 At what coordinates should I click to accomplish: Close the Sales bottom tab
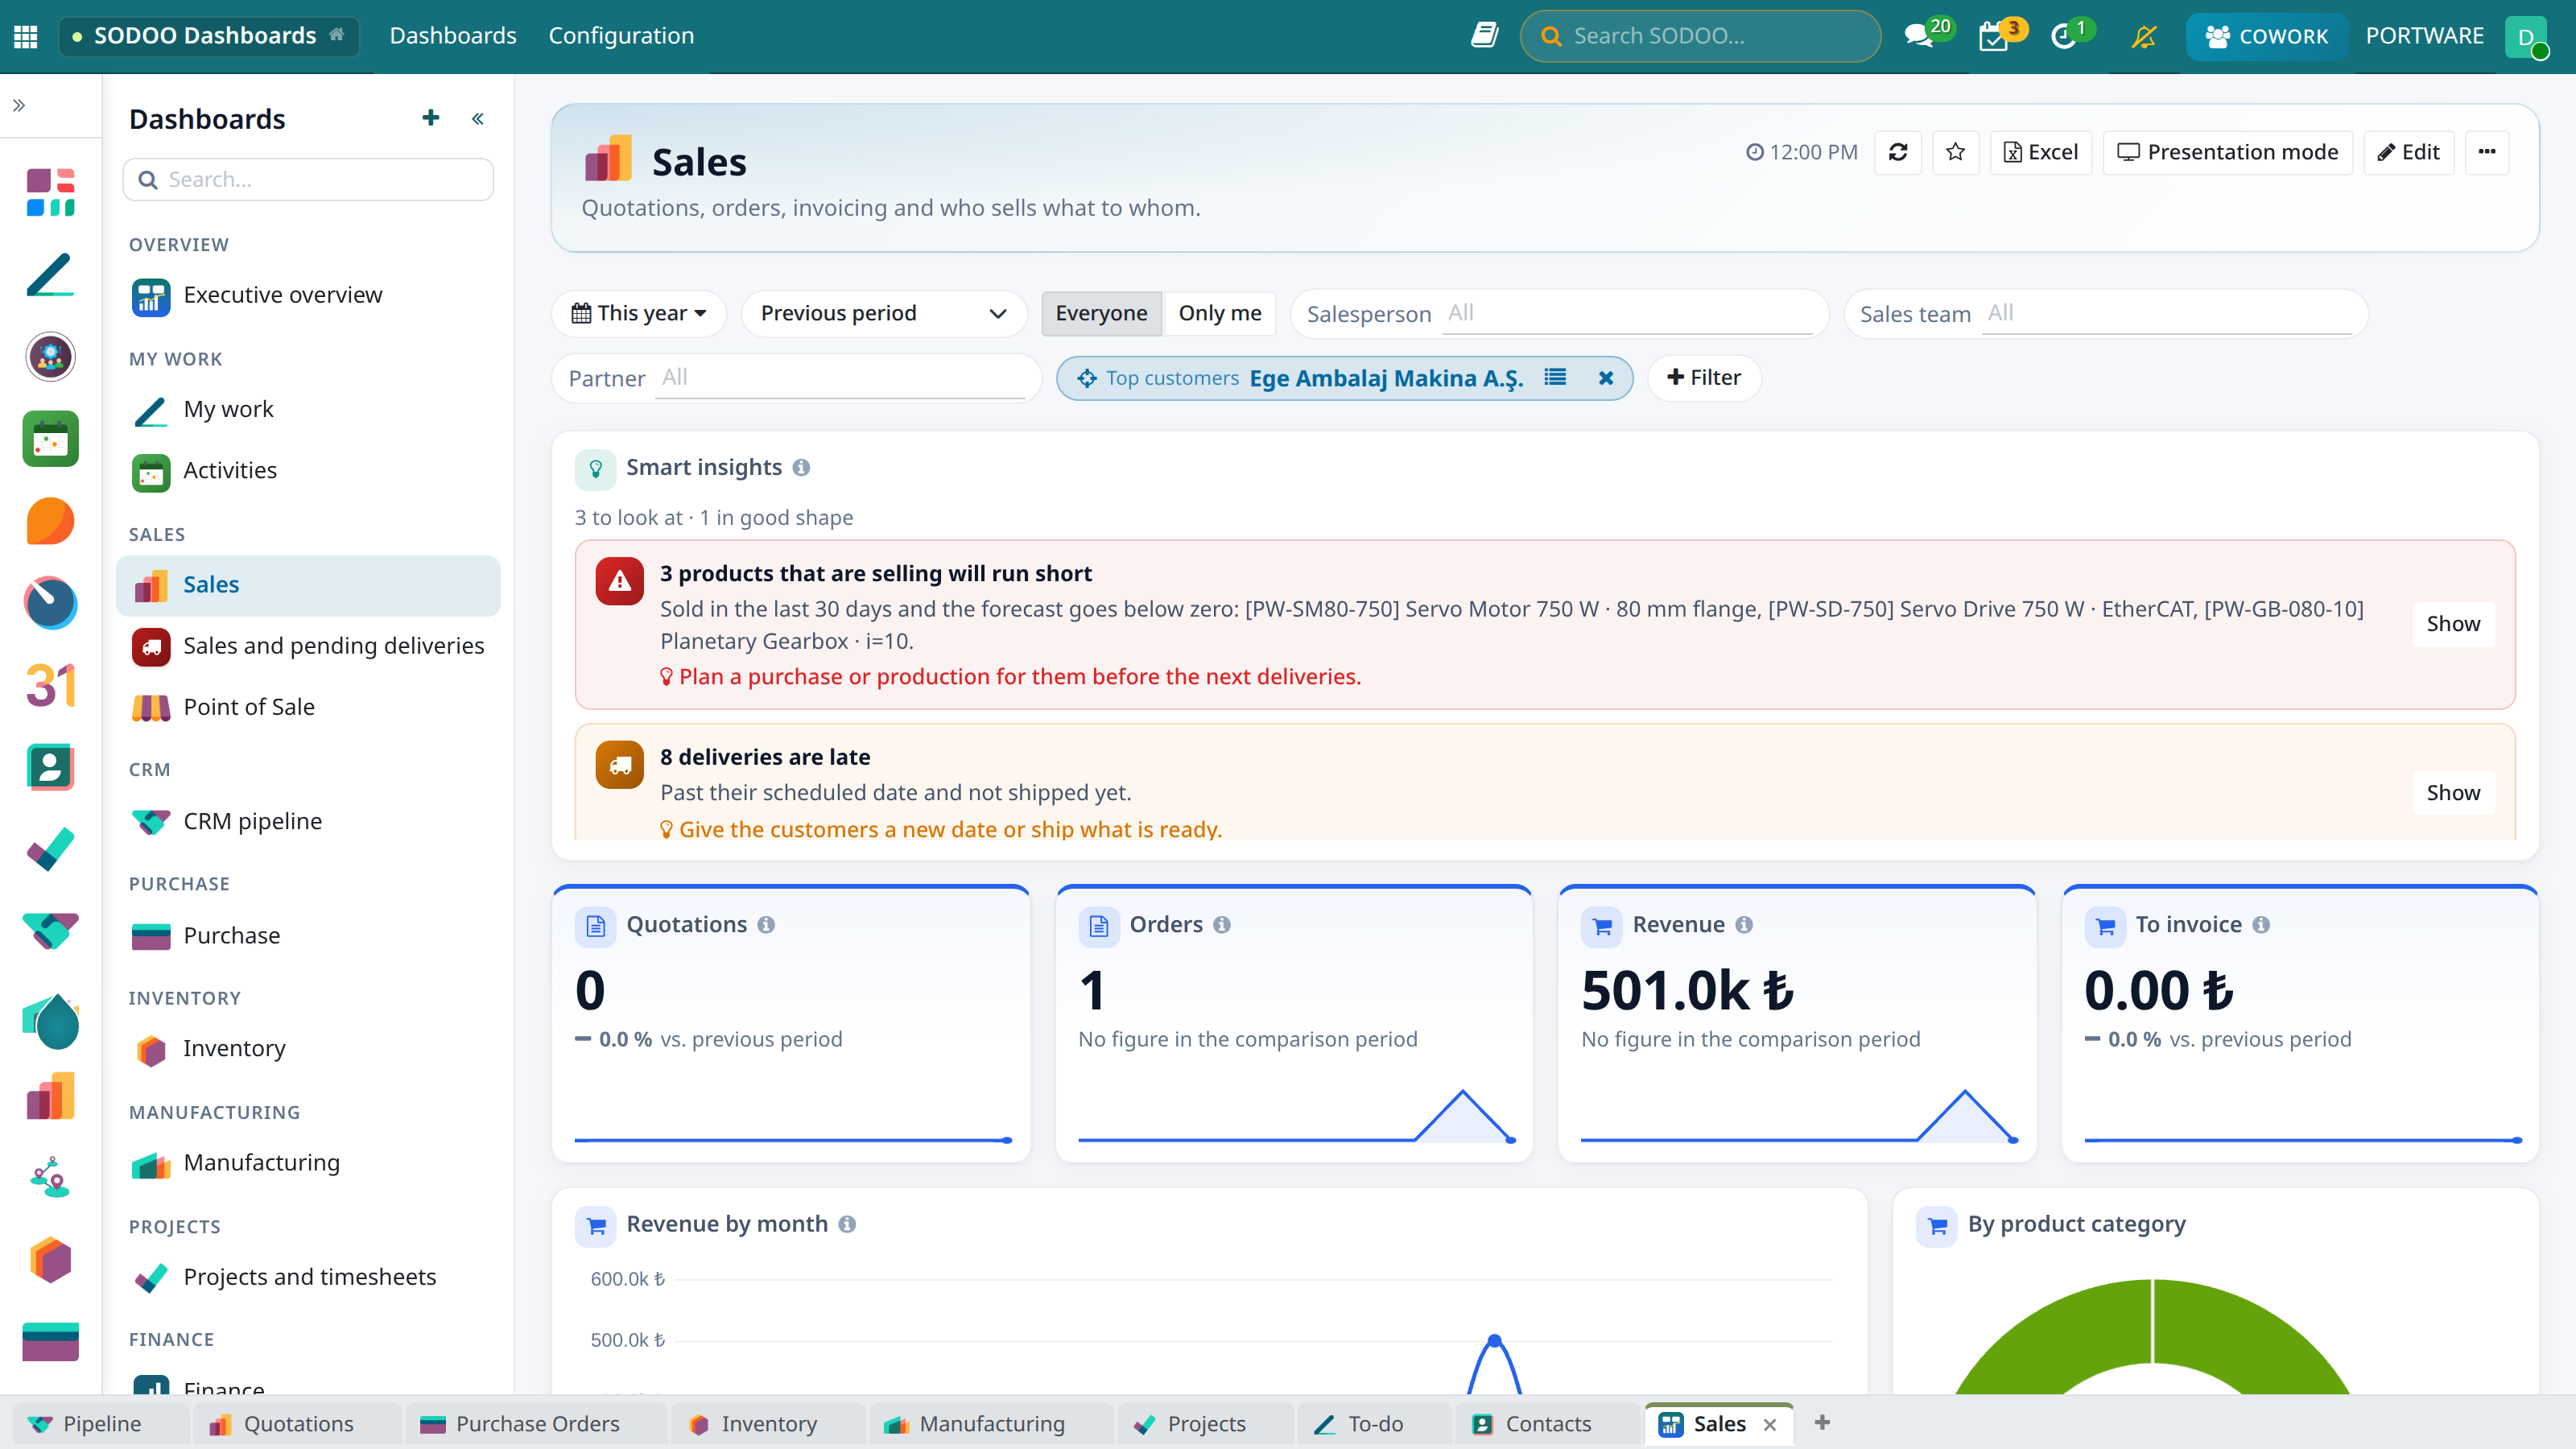[x=1770, y=1425]
